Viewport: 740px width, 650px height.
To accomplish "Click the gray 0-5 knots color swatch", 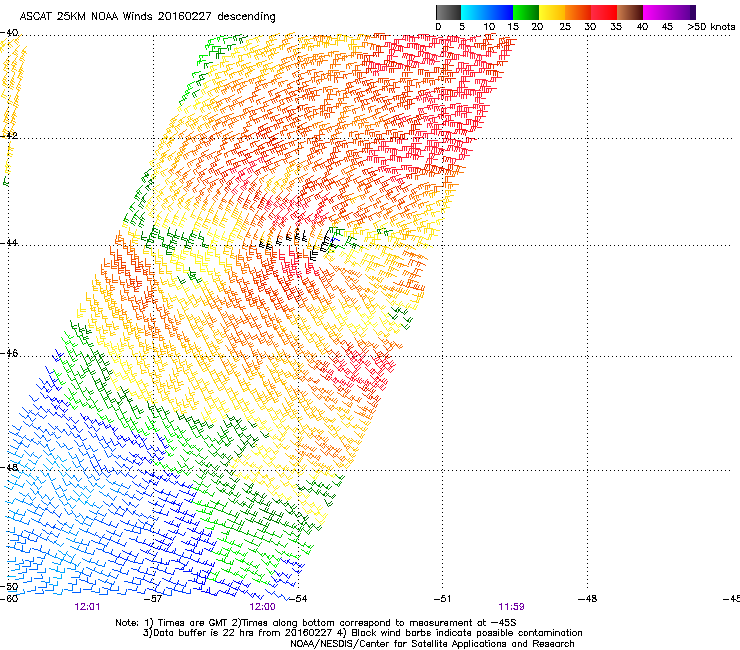I will 448,12.
